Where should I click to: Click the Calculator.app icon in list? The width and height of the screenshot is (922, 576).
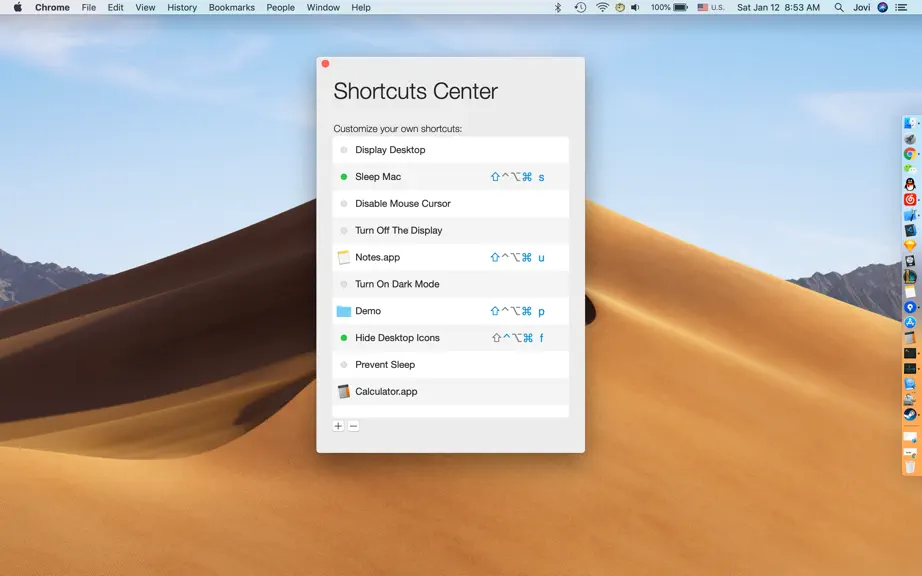(344, 391)
